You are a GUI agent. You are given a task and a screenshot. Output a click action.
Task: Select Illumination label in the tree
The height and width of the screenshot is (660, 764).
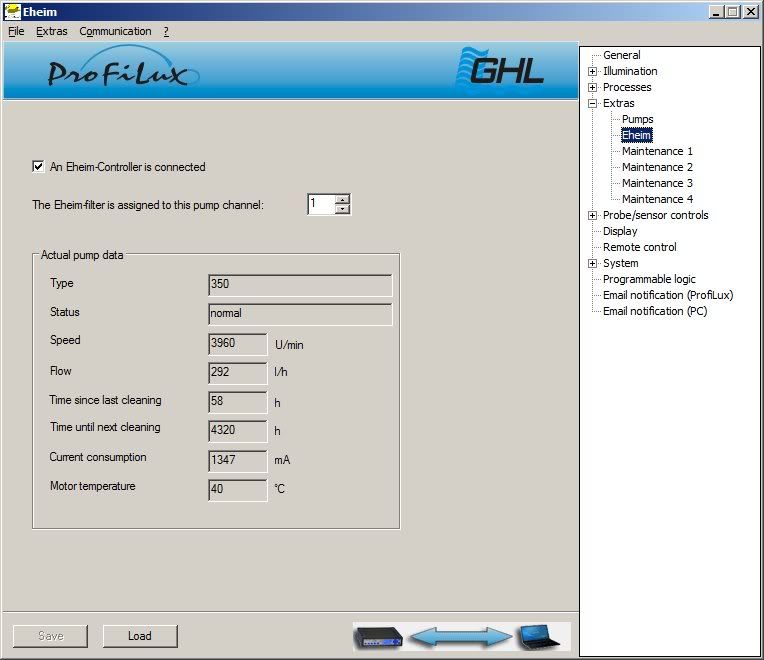[630, 71]
